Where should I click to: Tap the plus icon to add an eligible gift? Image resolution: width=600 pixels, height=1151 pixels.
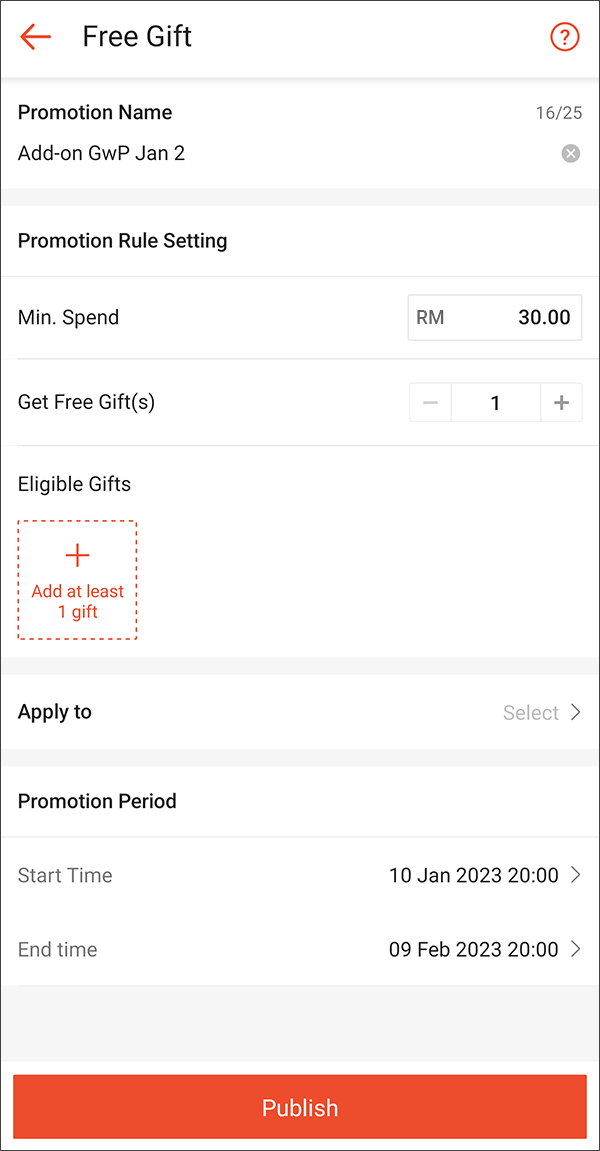tap(77, 555)
